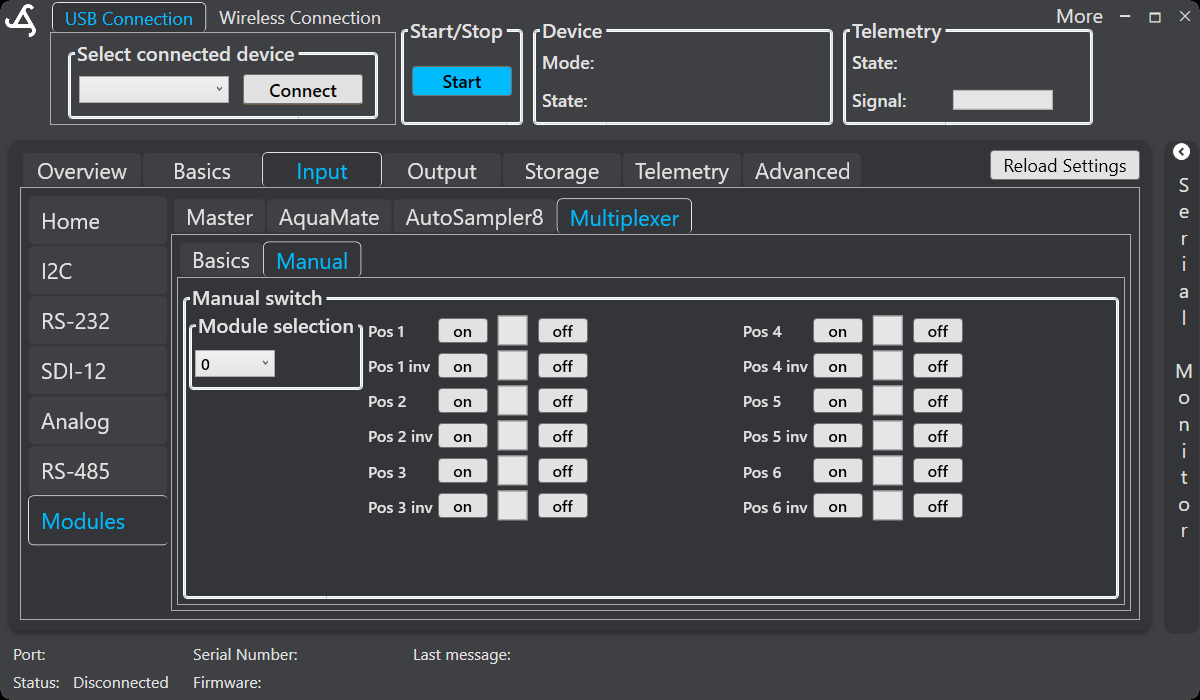Open the Storage tab
Viewport: 1200px width, 700px height.
pyautogui.click(x=562, y=171)
